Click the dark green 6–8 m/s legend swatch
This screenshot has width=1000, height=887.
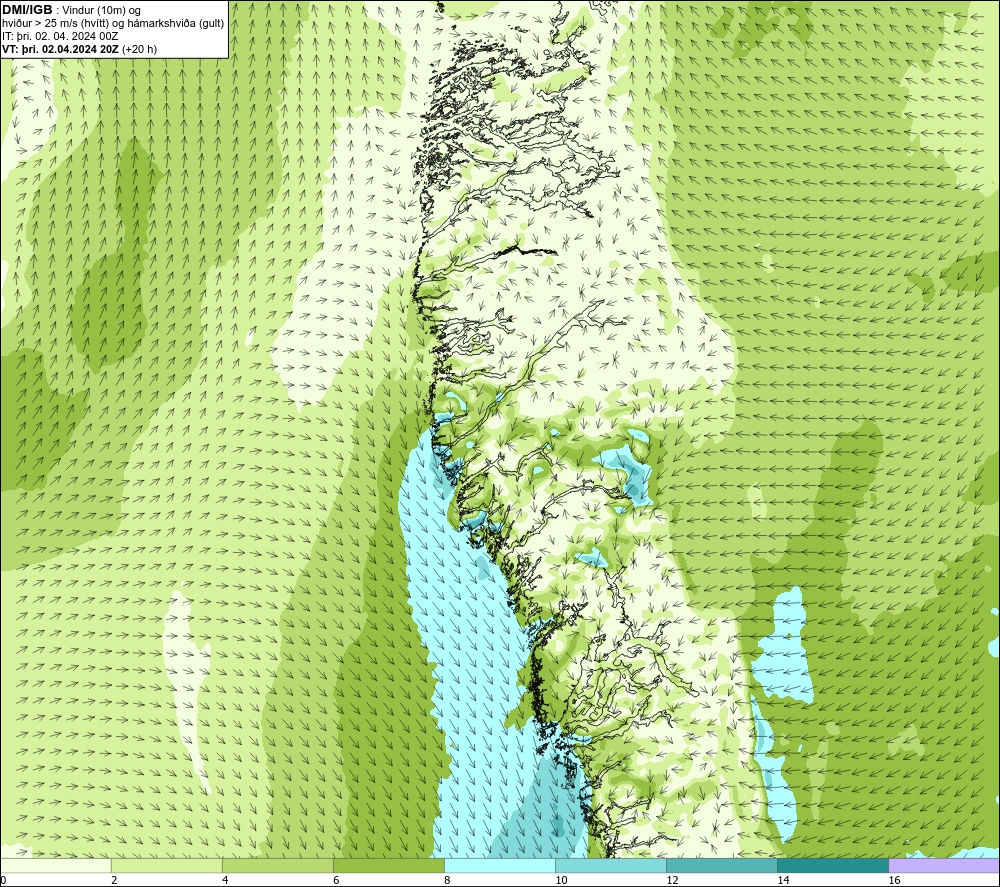click(x=389, y=865)
